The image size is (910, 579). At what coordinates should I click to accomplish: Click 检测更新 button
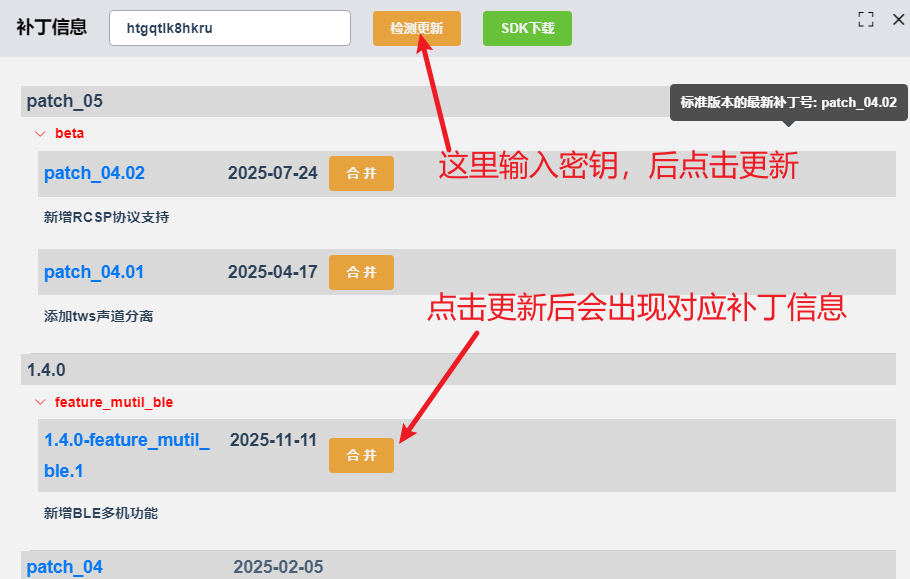(x=417, y=28)
